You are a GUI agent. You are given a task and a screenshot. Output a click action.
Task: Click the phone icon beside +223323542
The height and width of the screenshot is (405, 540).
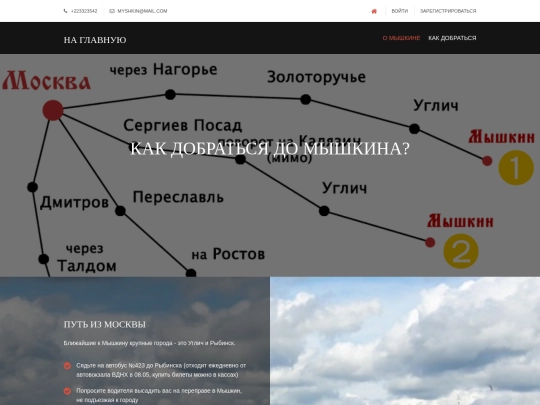pyautogui.click(x=65, y=11)
